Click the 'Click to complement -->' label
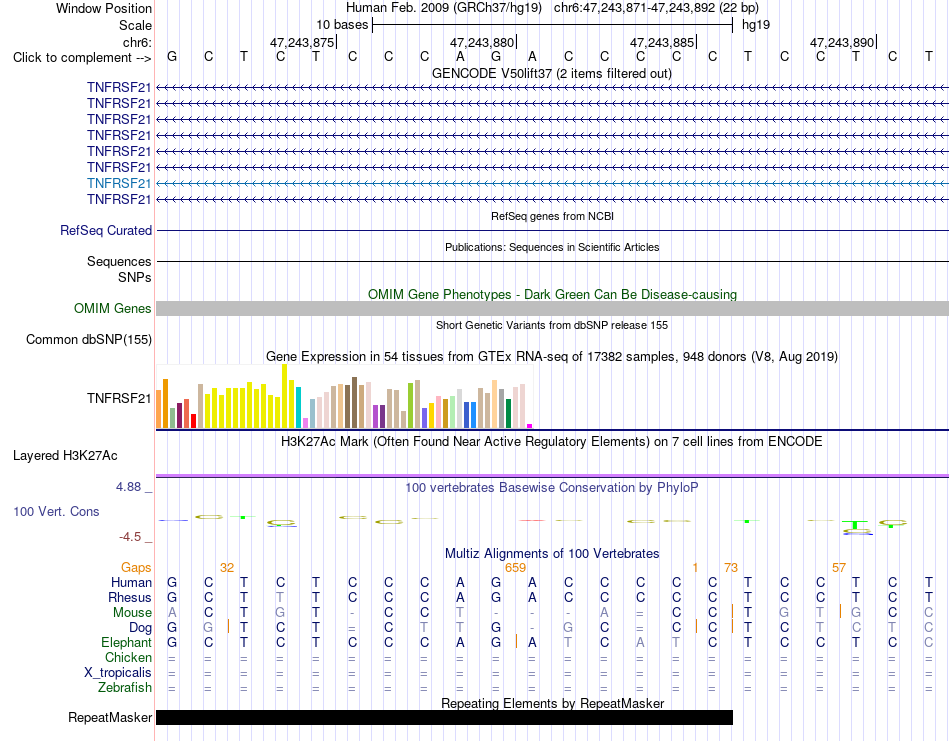Image resolution: width=950 pixels, height=741 pixels. tap(82, 58)
